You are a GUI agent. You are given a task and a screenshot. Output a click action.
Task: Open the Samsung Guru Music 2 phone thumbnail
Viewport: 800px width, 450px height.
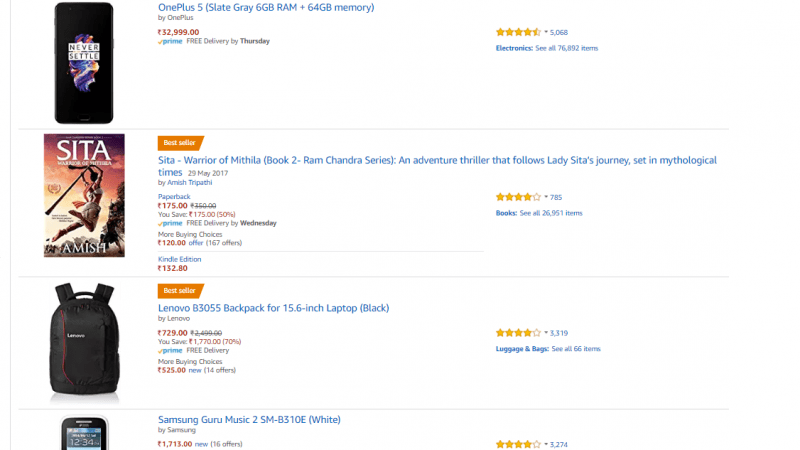coord(84,433)
